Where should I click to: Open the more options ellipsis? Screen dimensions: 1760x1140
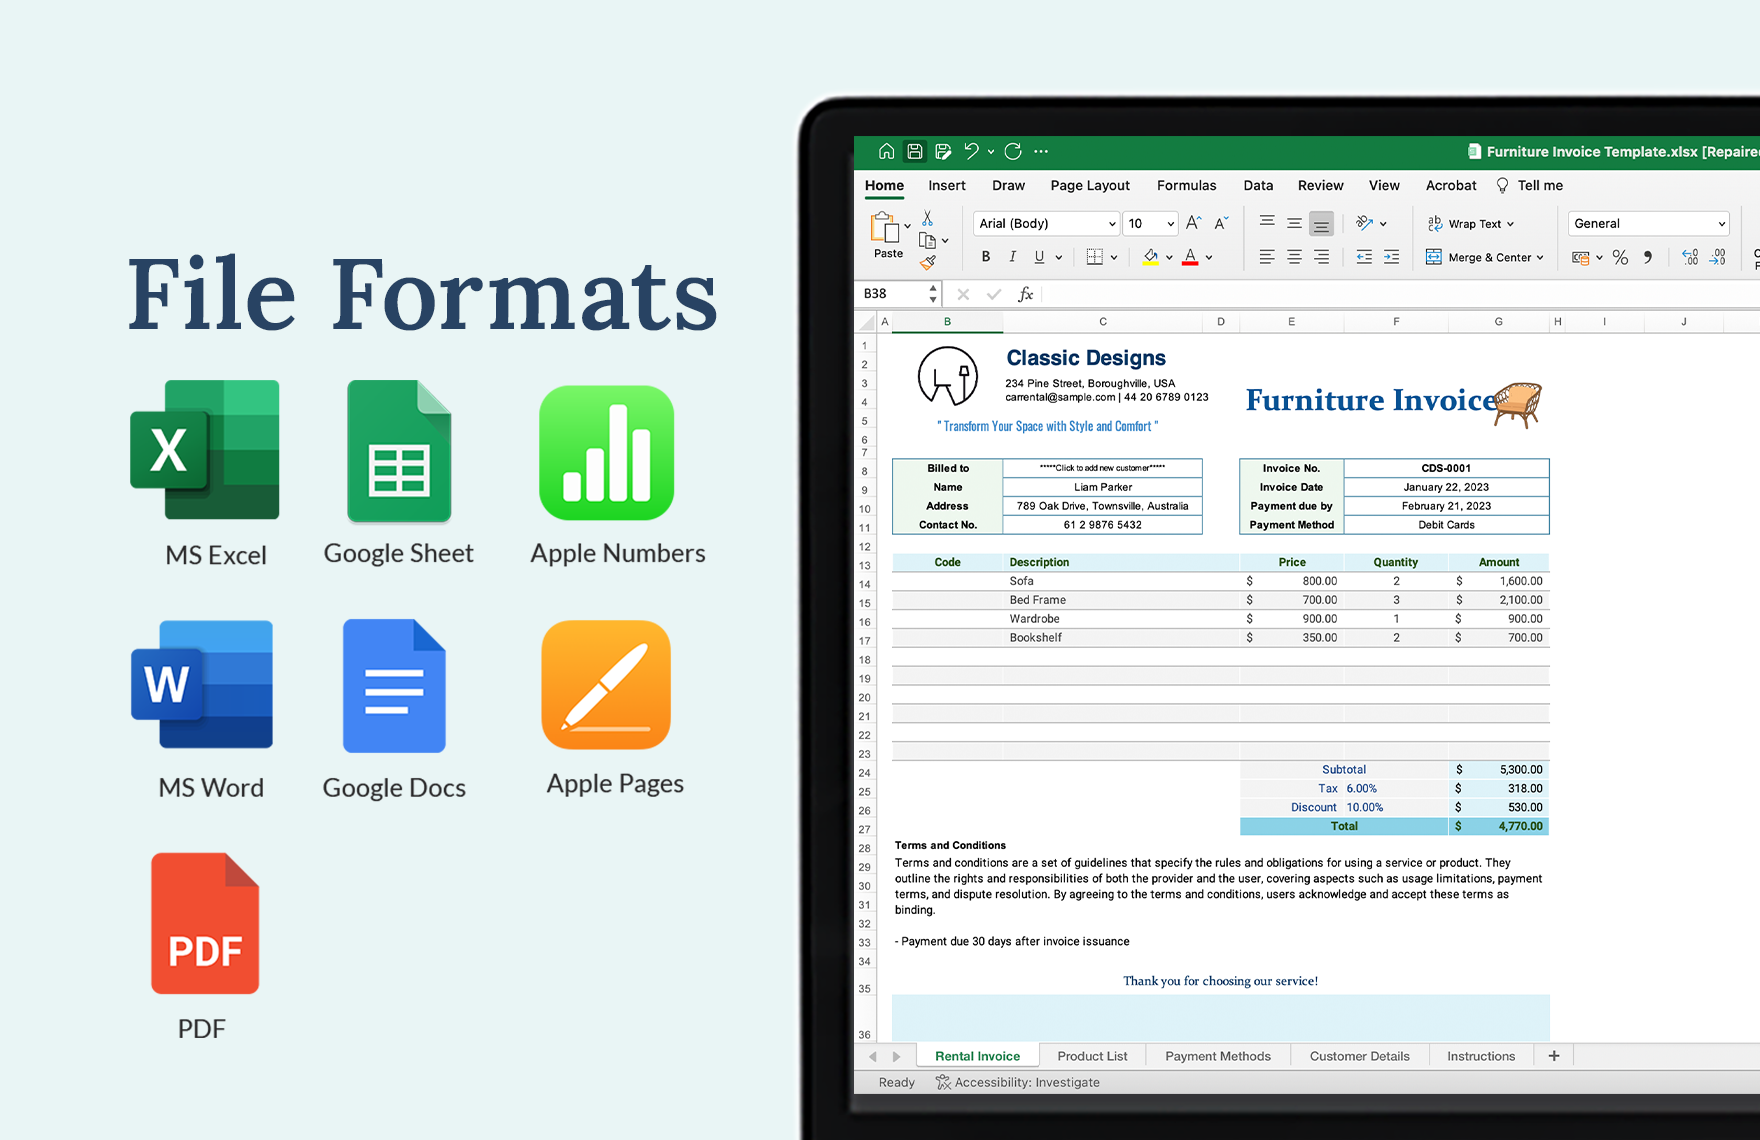(x=1041, y=151)
